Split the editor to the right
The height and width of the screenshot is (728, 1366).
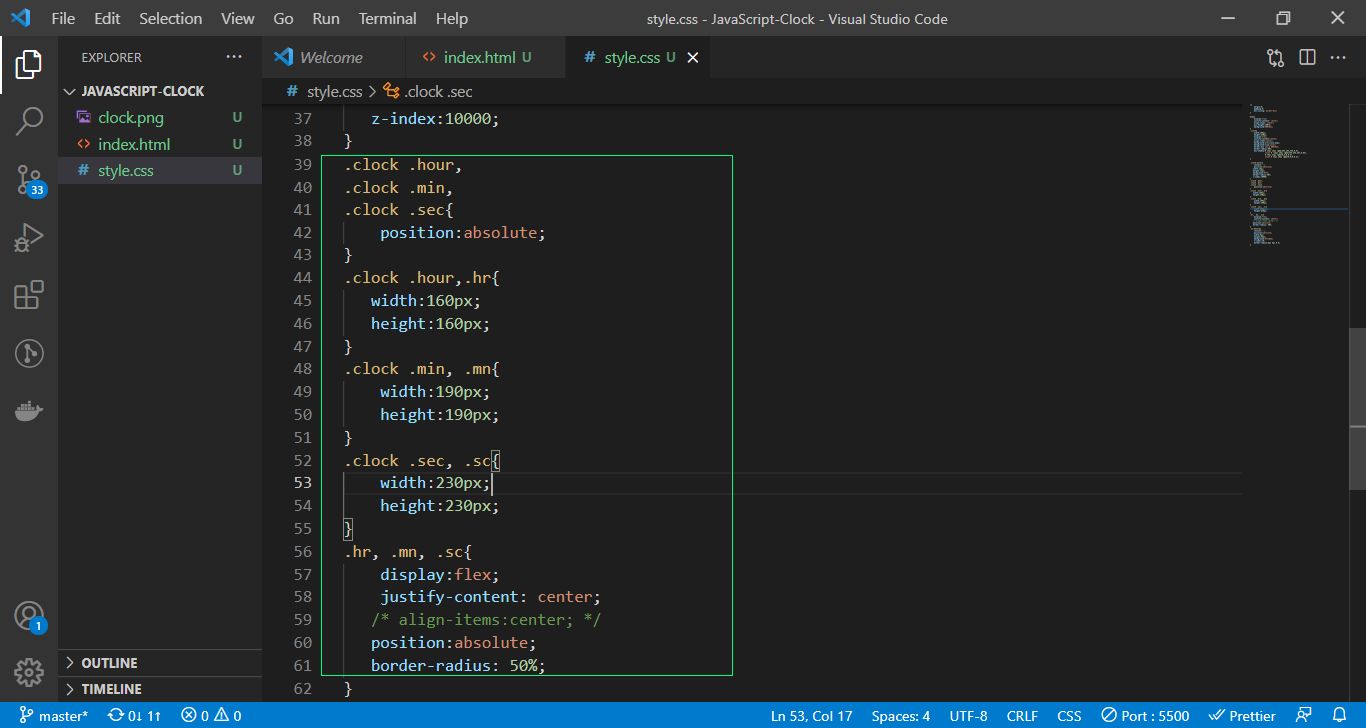click(x=1307, y=57)
